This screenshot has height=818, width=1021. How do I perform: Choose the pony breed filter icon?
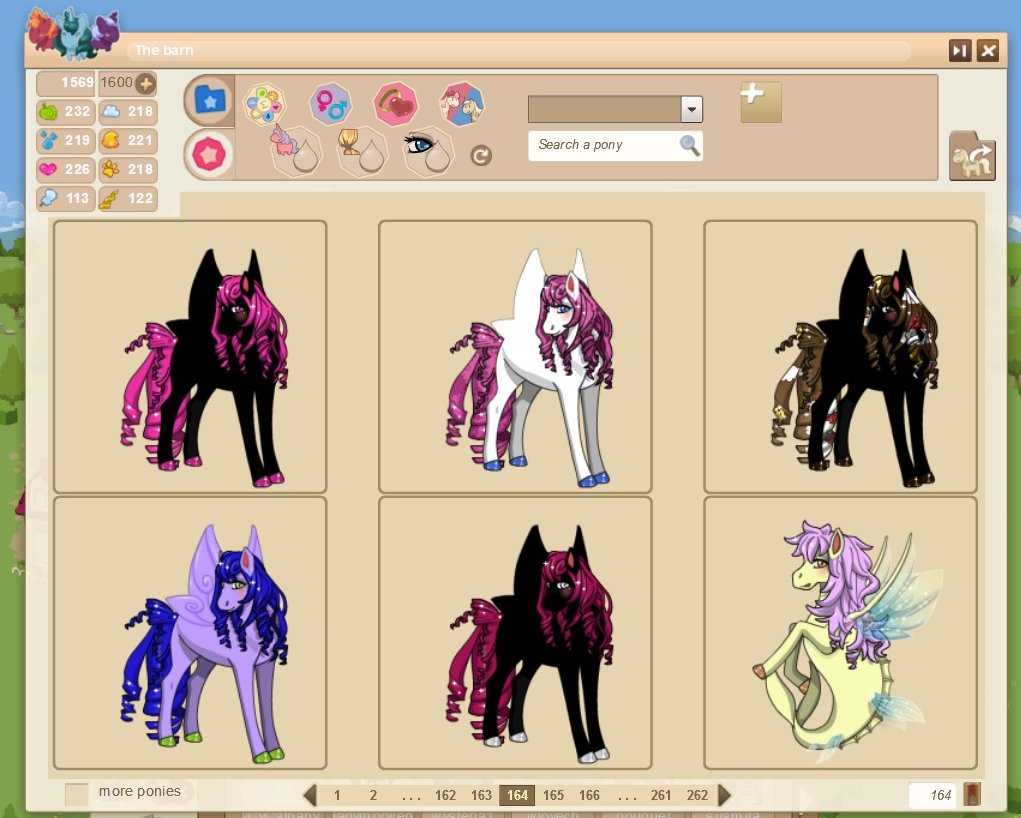pyautogui.click(x=462, y=104)
